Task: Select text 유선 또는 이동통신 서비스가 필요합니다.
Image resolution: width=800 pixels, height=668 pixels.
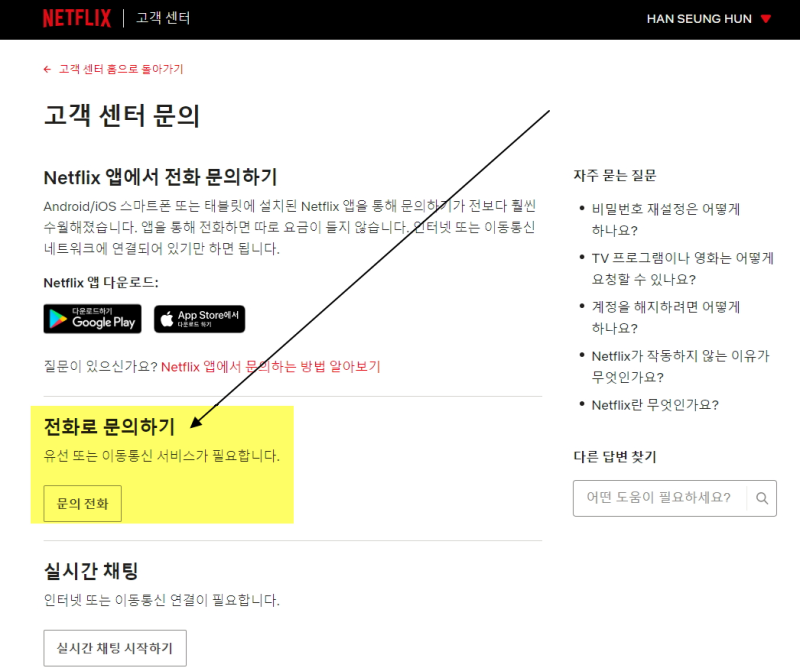Action: [x=162, y=456]
